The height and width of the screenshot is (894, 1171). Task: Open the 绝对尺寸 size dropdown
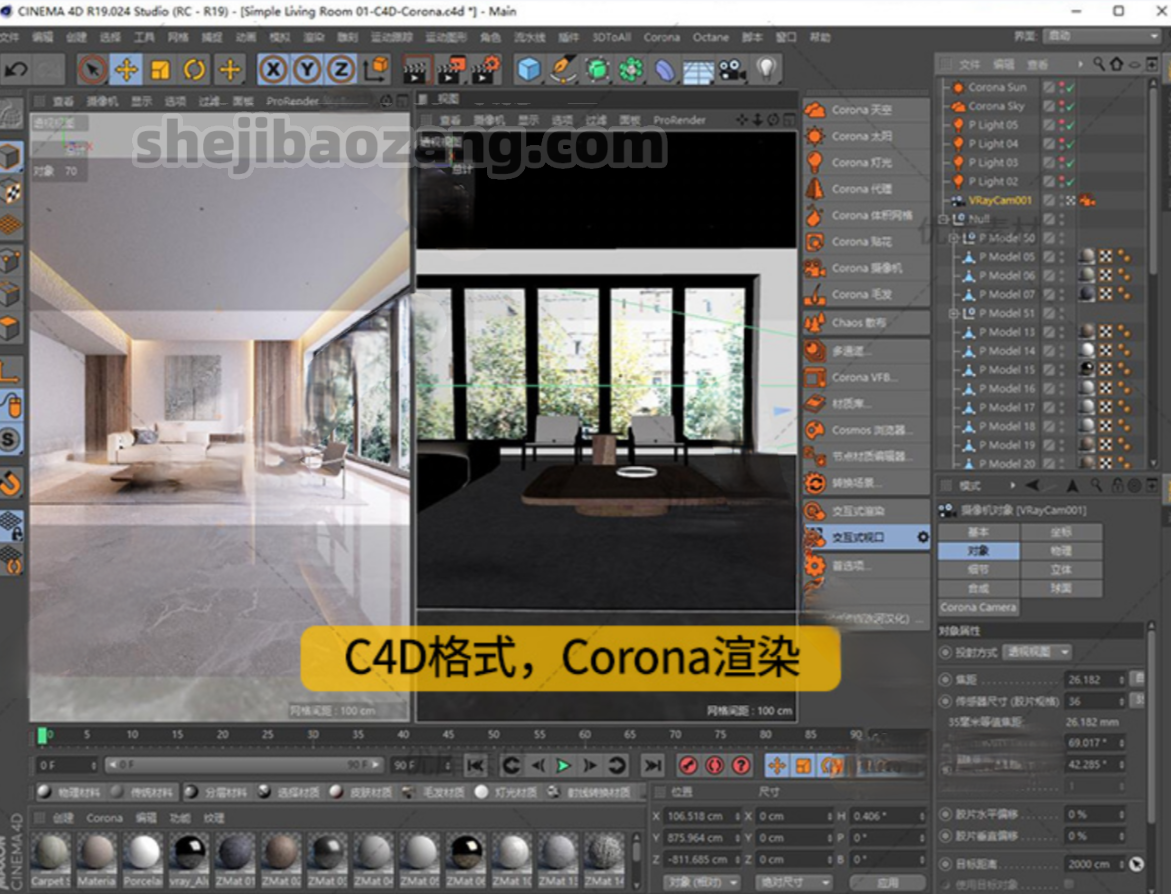[x=793, y=883]
